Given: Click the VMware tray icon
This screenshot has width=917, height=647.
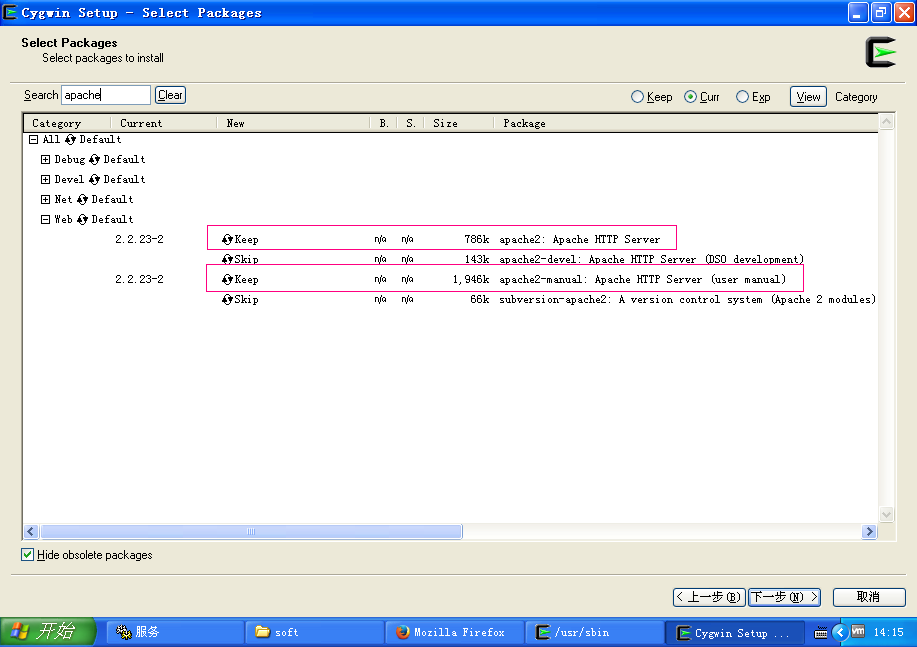Looking at the screenshot, I should point(858,631).
